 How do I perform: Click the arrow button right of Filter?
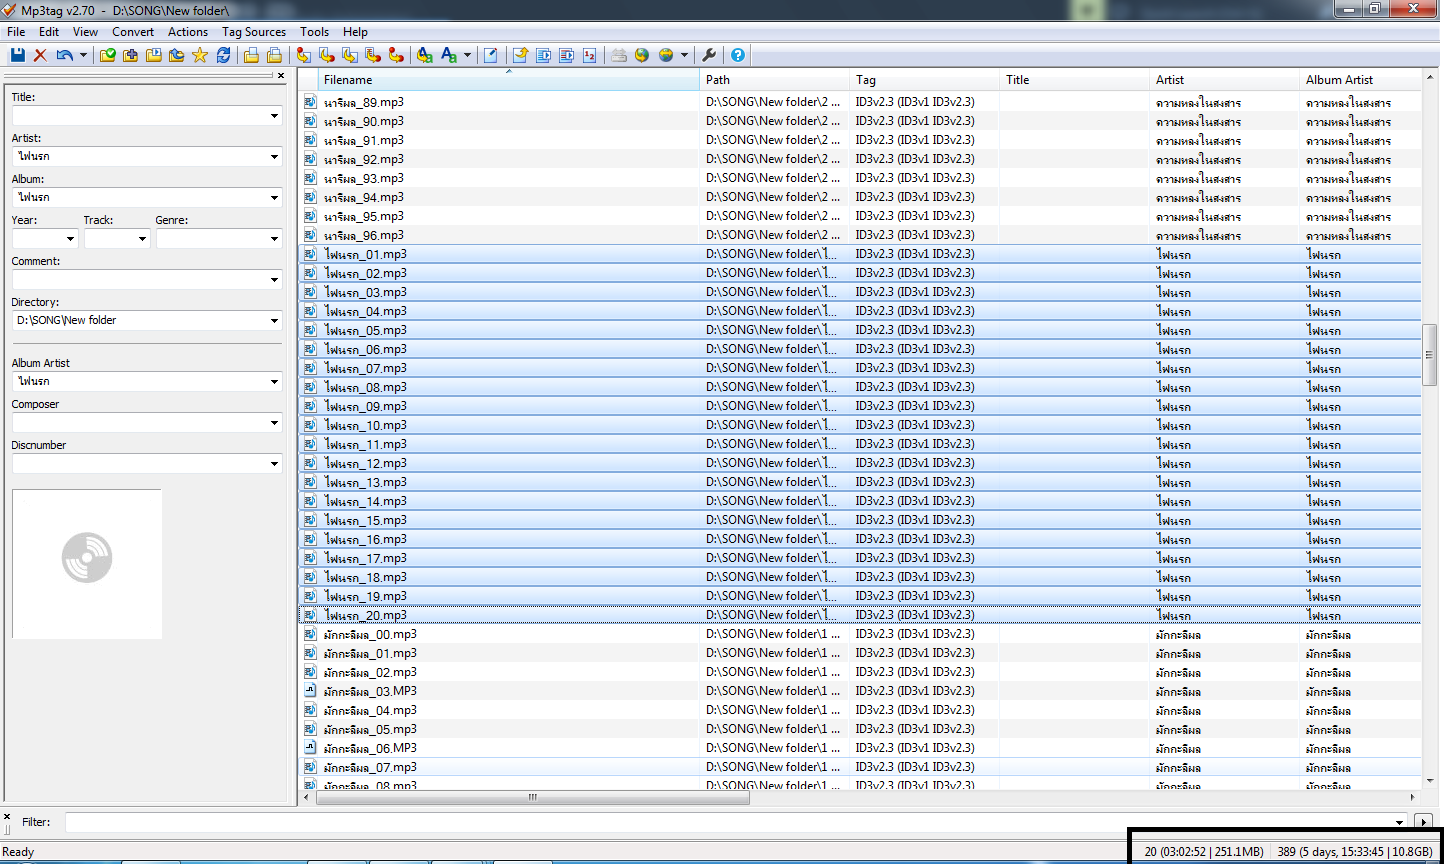pos(1425,822)
